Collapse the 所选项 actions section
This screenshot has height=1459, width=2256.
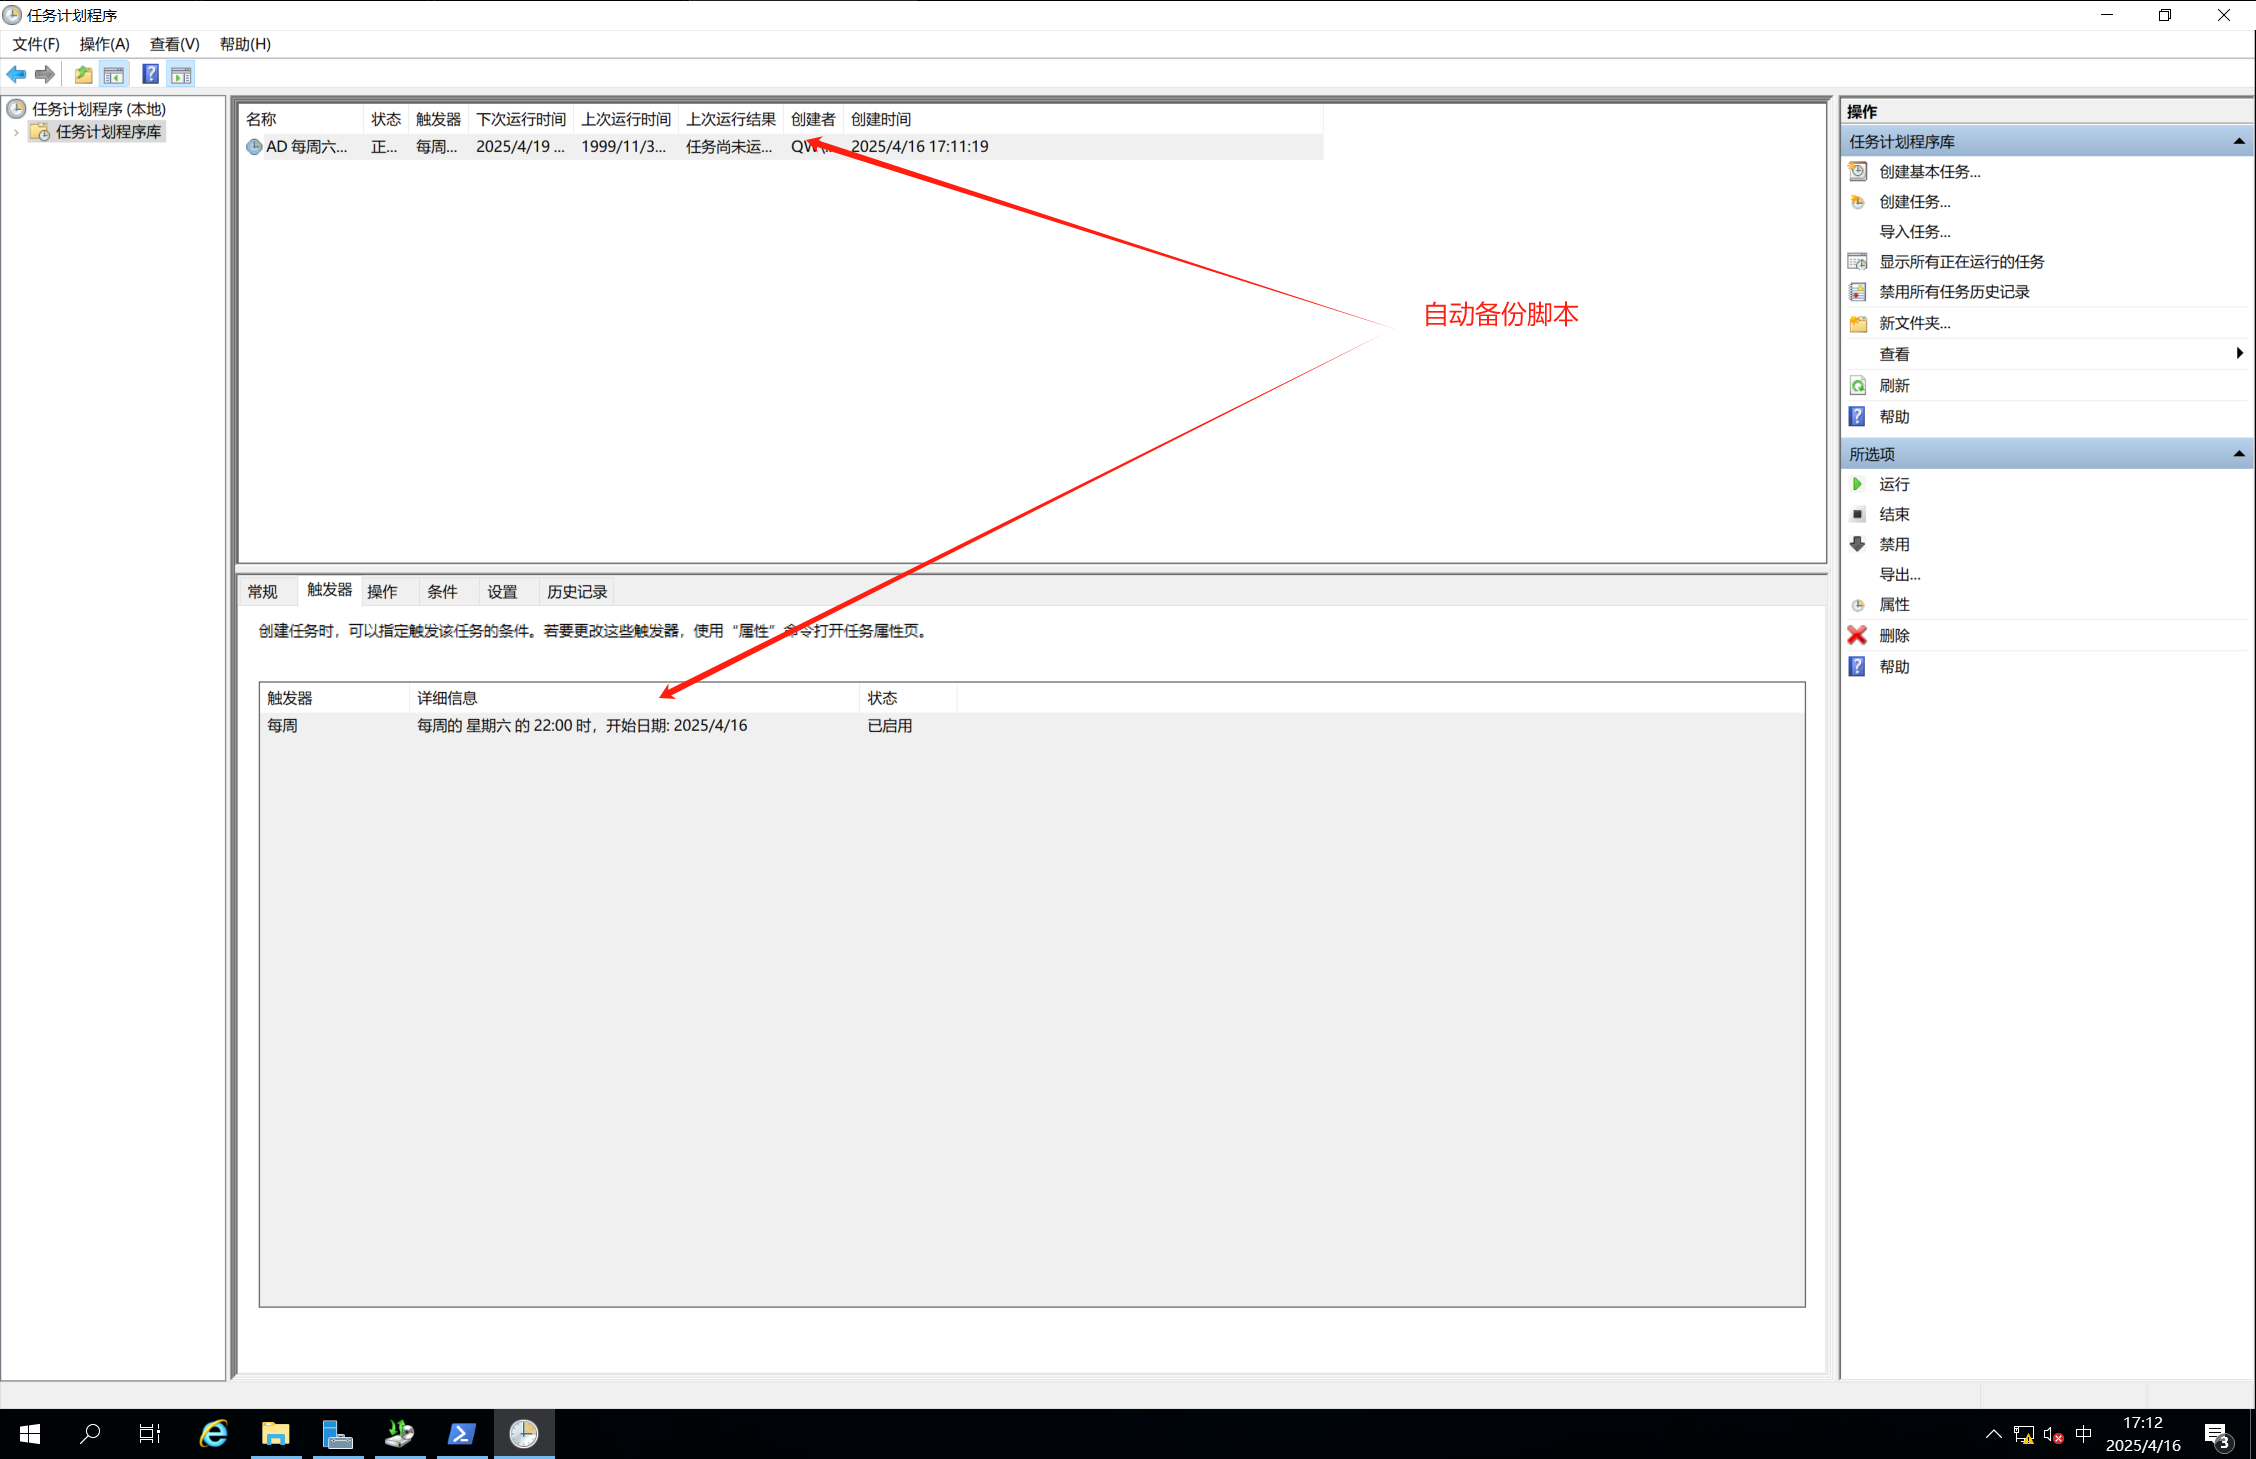tap(2238, 454)
